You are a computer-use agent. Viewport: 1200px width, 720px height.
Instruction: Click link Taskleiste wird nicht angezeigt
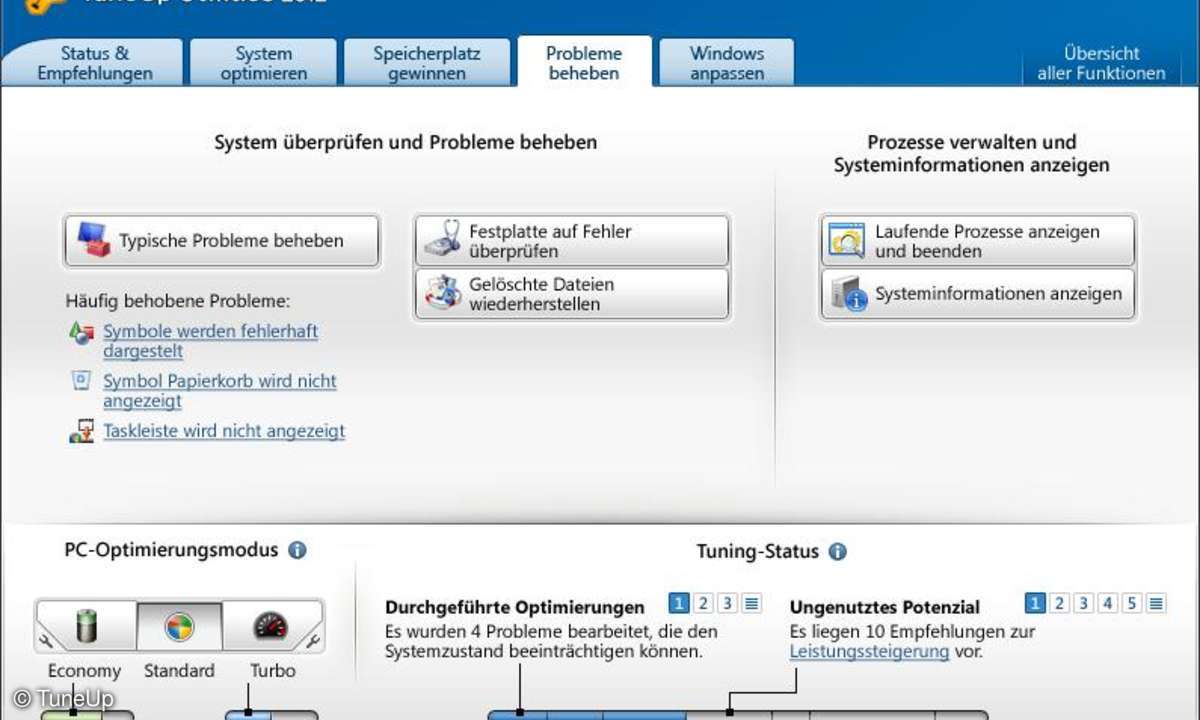point(224,431)
